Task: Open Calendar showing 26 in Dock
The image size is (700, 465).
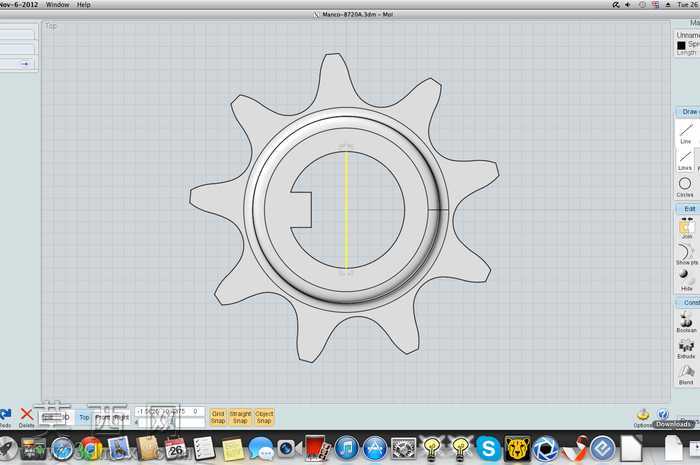Action: [175, 448]
